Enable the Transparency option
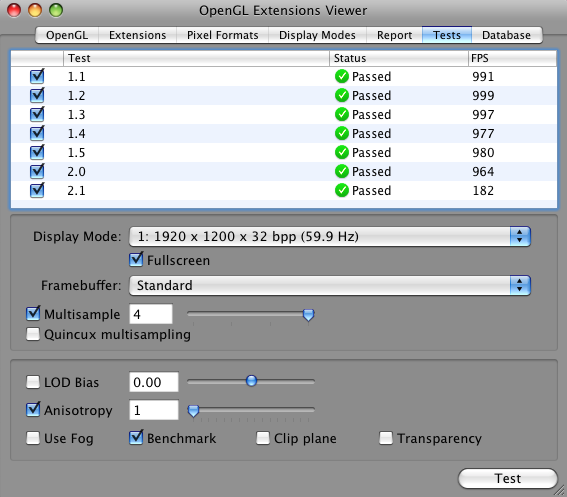Viewport: 567px width, 497px height. point(386,438)
